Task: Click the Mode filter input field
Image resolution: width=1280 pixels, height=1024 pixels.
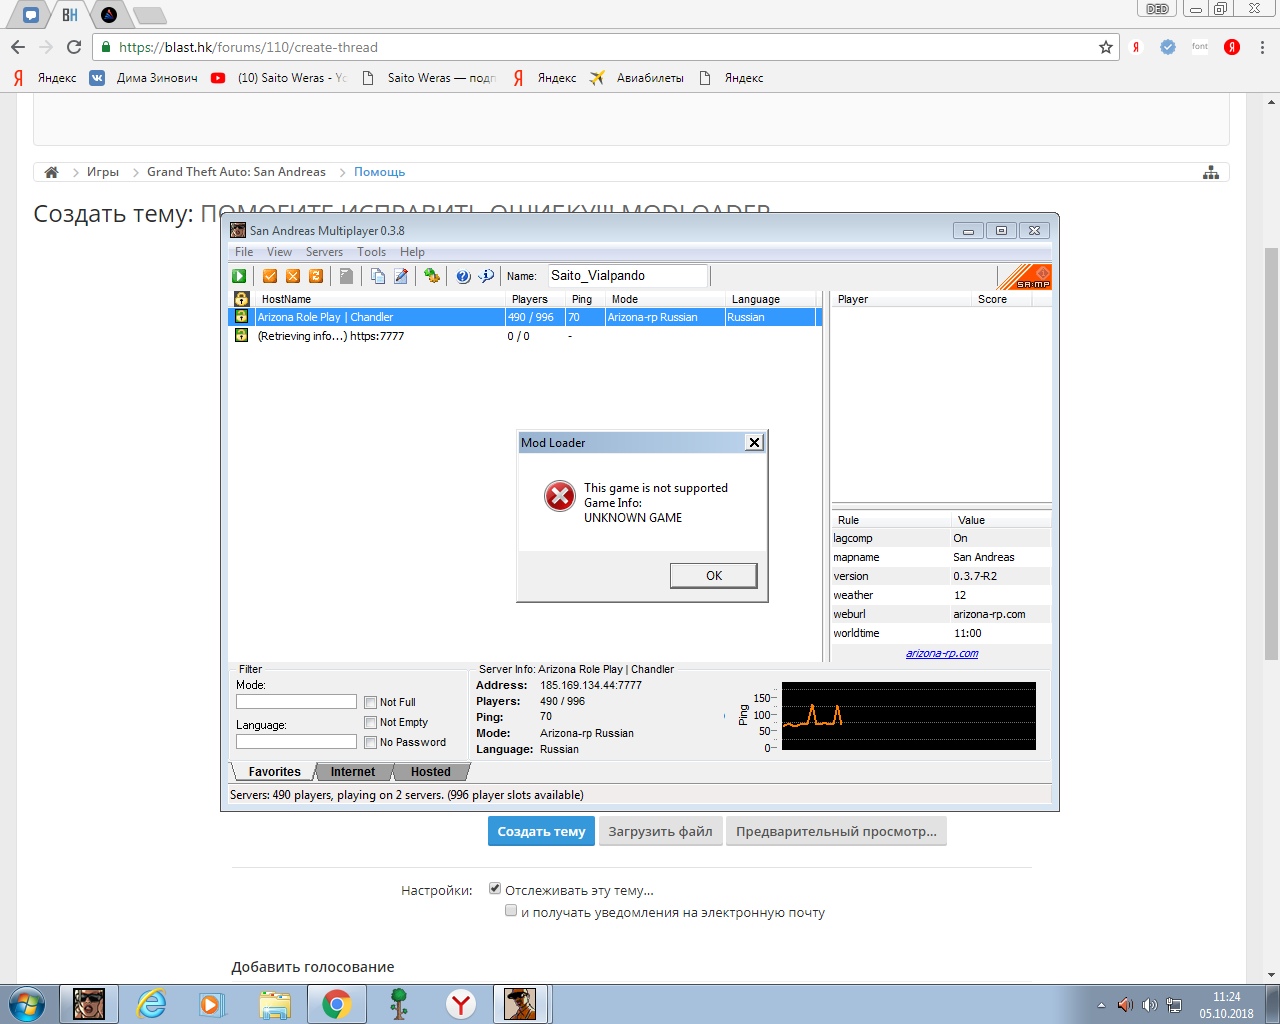Action: (x=296, y=702)
